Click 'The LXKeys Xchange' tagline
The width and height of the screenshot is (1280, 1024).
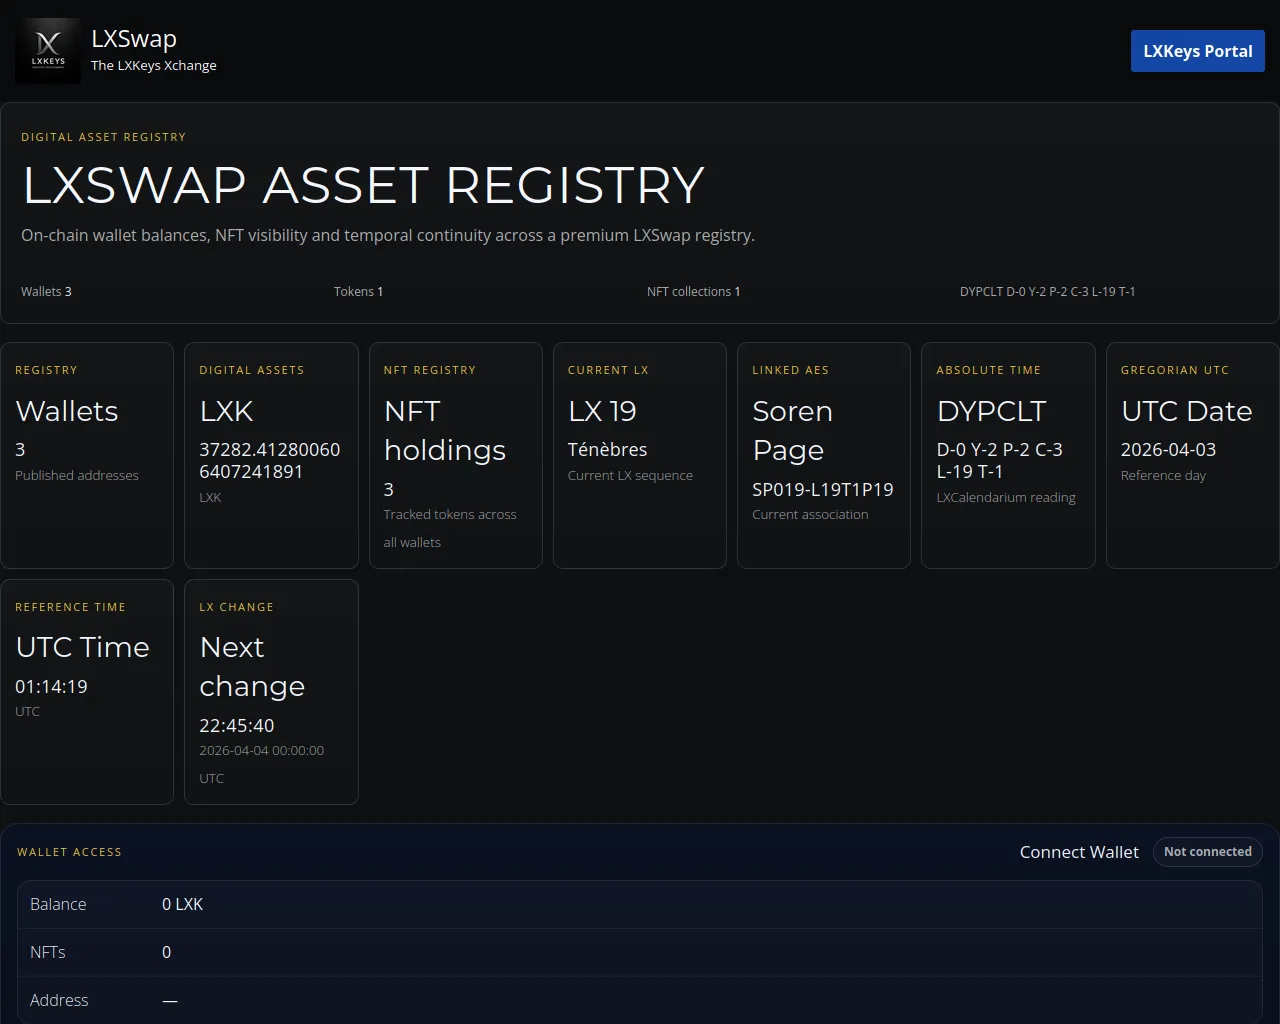click(x=153, y=66)
